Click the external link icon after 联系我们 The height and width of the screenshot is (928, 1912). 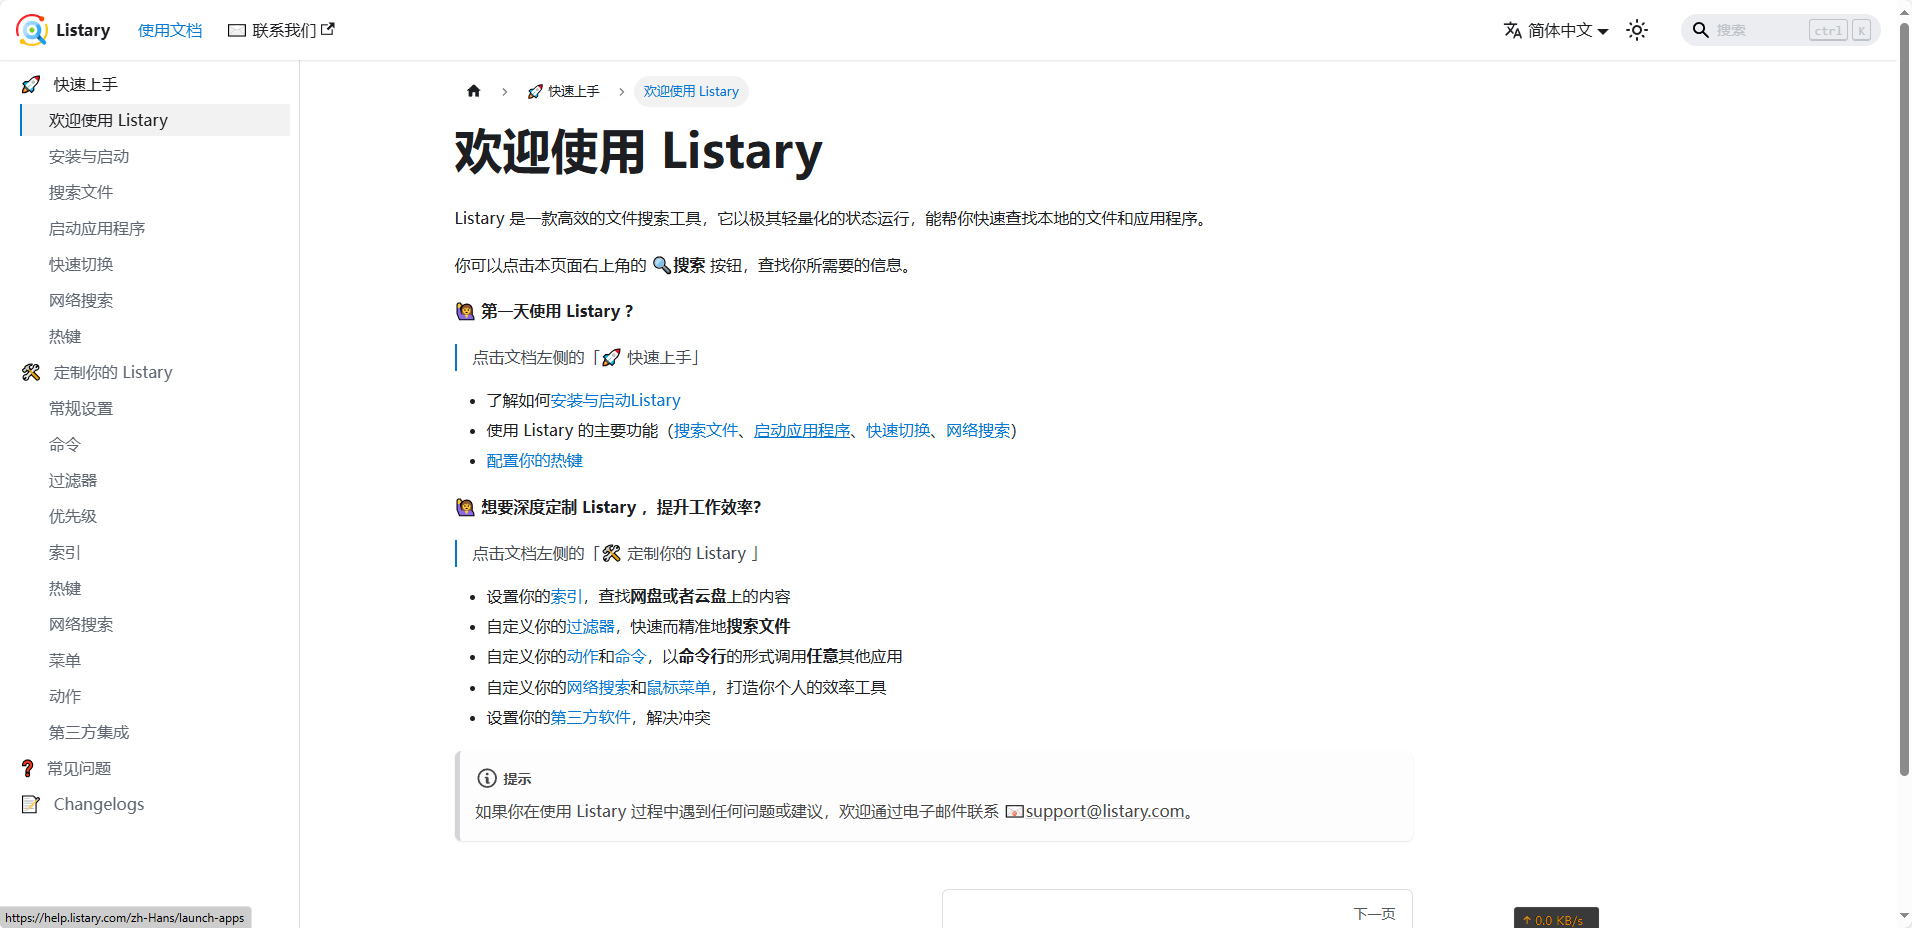(x=328, y=29)
